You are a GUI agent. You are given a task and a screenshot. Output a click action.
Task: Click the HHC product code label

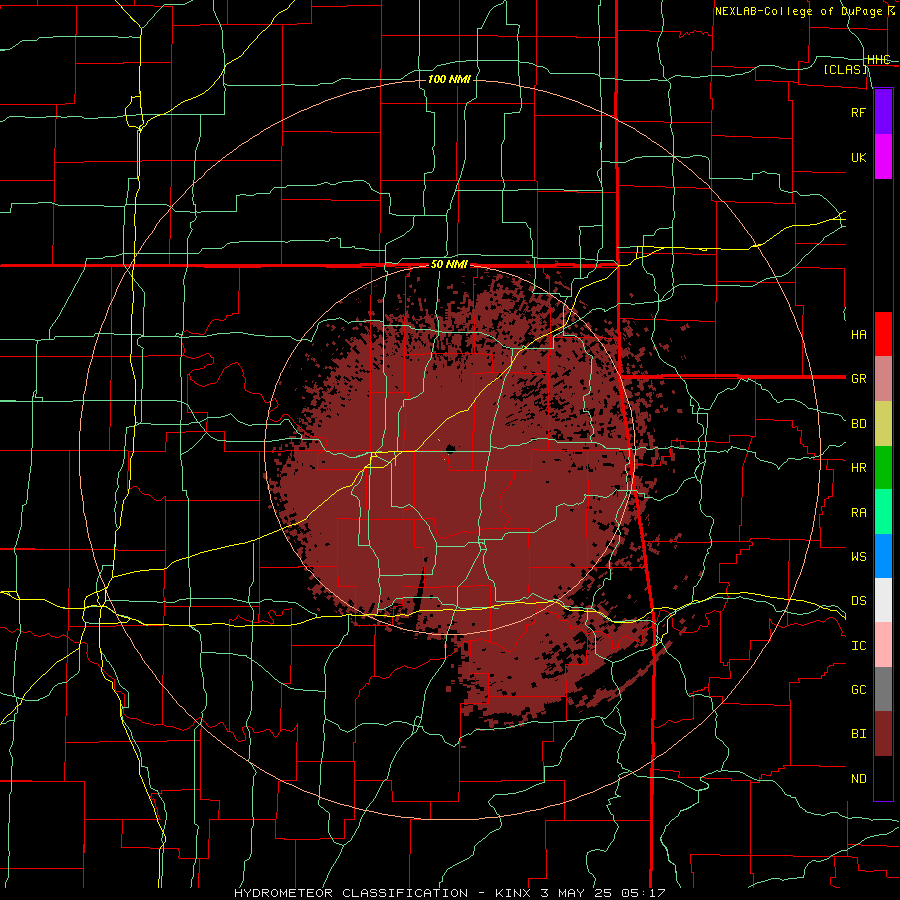(x=878, y=60)
